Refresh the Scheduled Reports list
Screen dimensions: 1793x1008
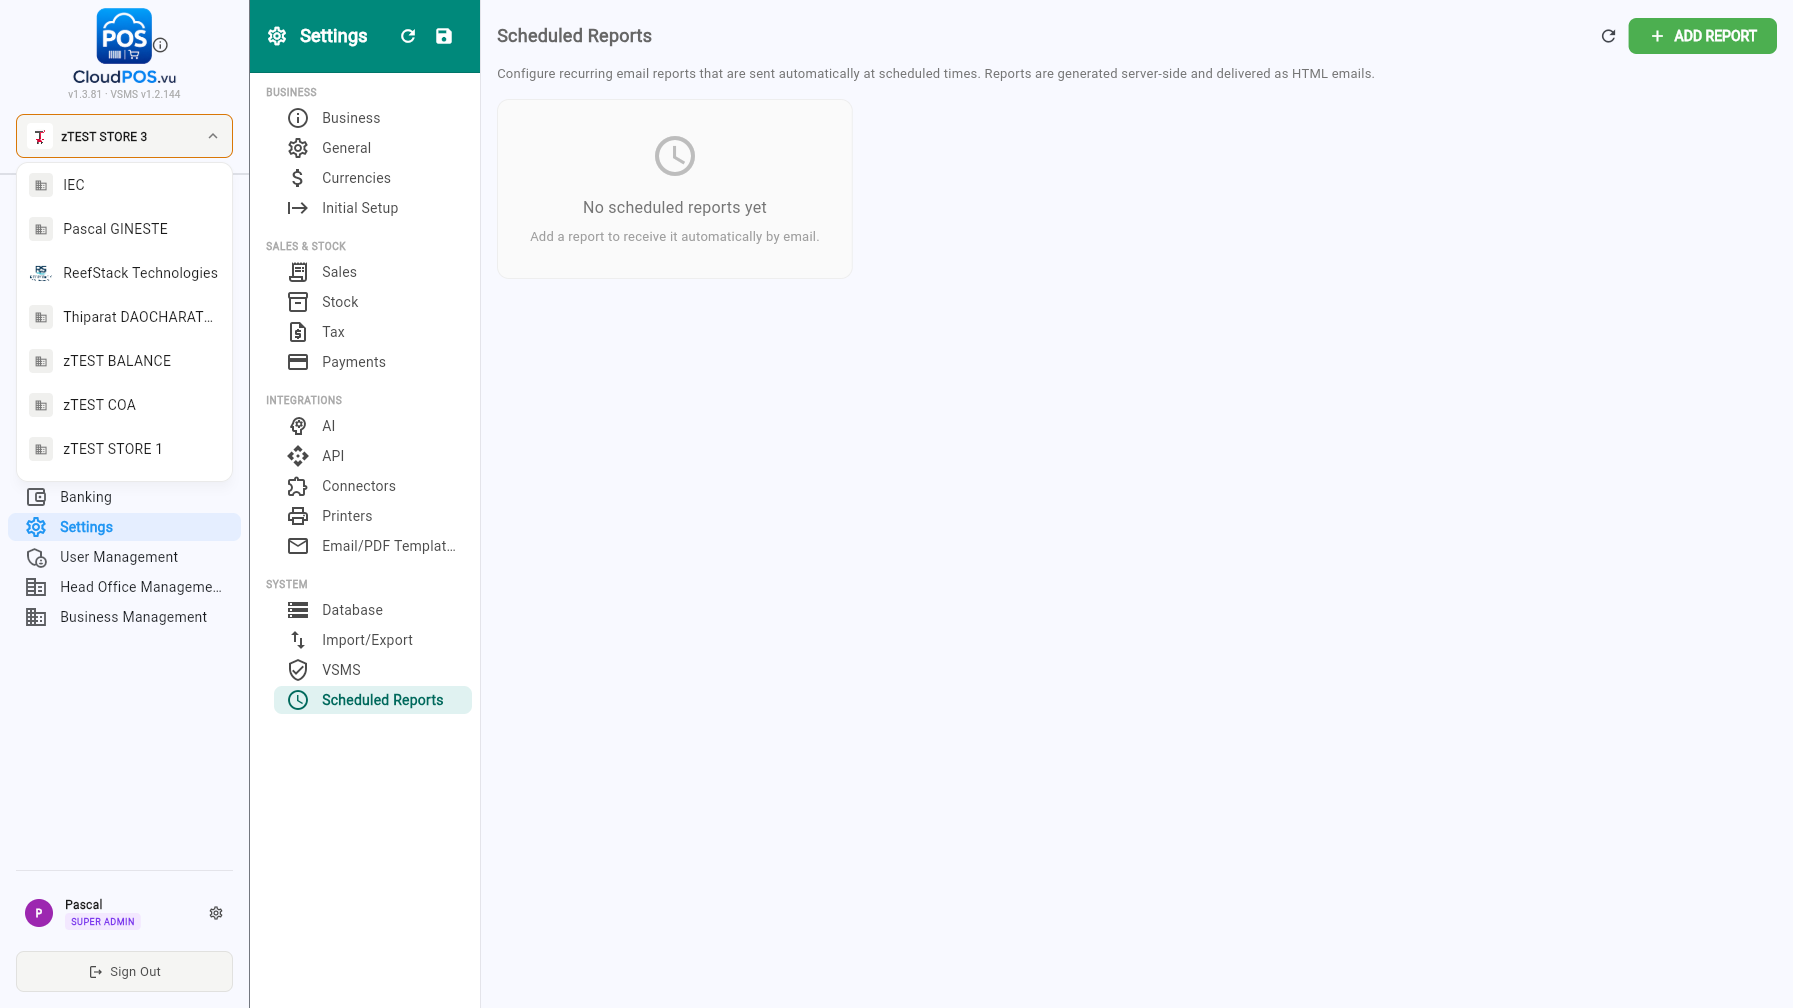coord(1608,36)
